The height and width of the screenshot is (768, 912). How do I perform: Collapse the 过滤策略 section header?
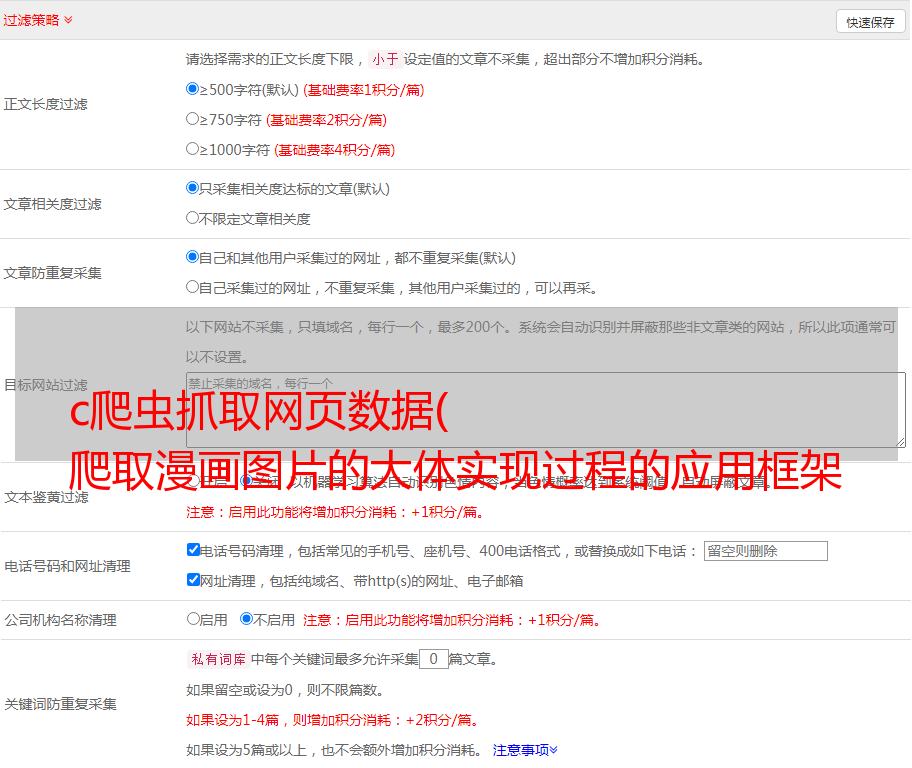pyautogui.click(x=37, y=20)
